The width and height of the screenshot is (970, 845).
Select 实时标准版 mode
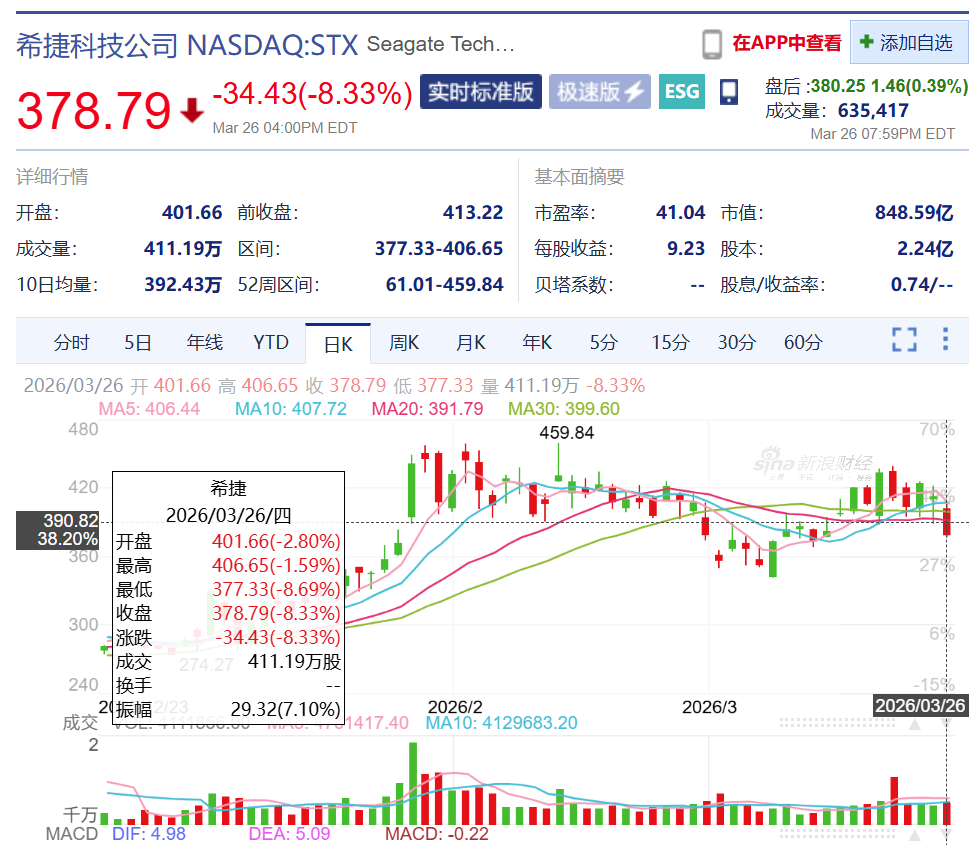point(481,92)
